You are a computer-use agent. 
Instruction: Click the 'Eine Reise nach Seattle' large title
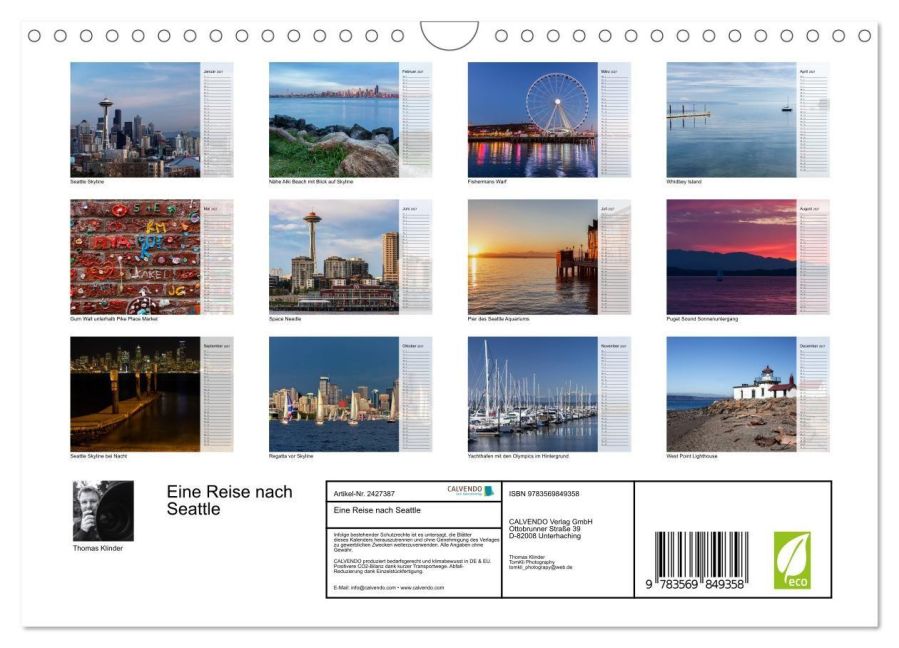[x=229, y=500]
